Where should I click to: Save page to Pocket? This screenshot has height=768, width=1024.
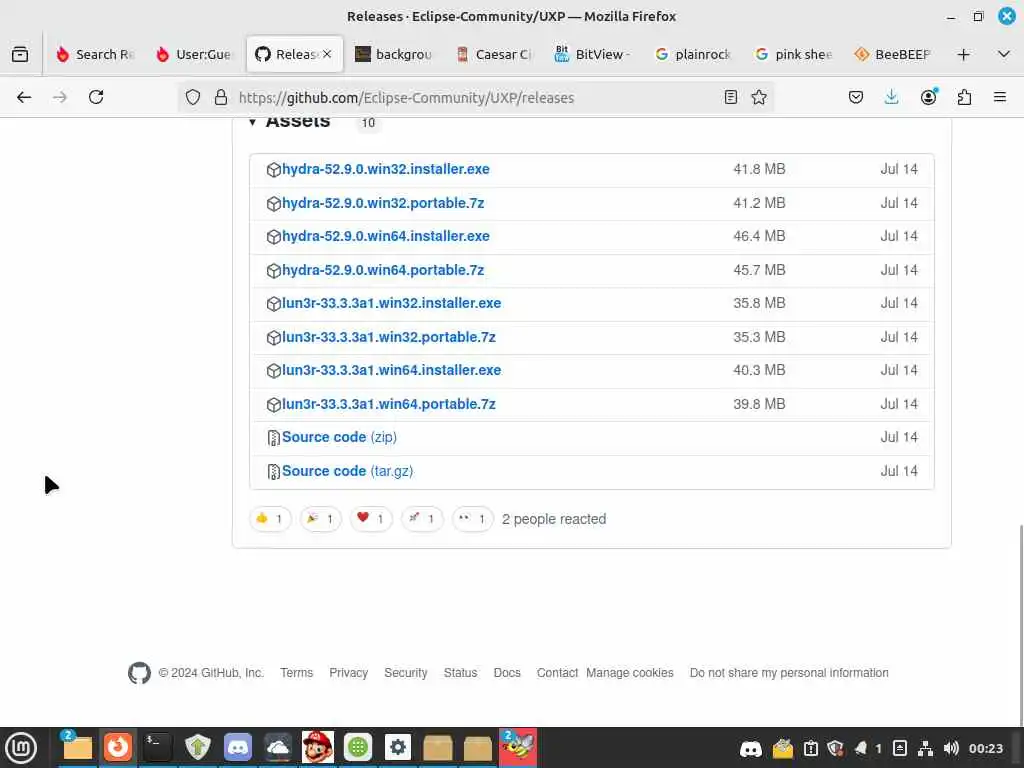(856, 97)
